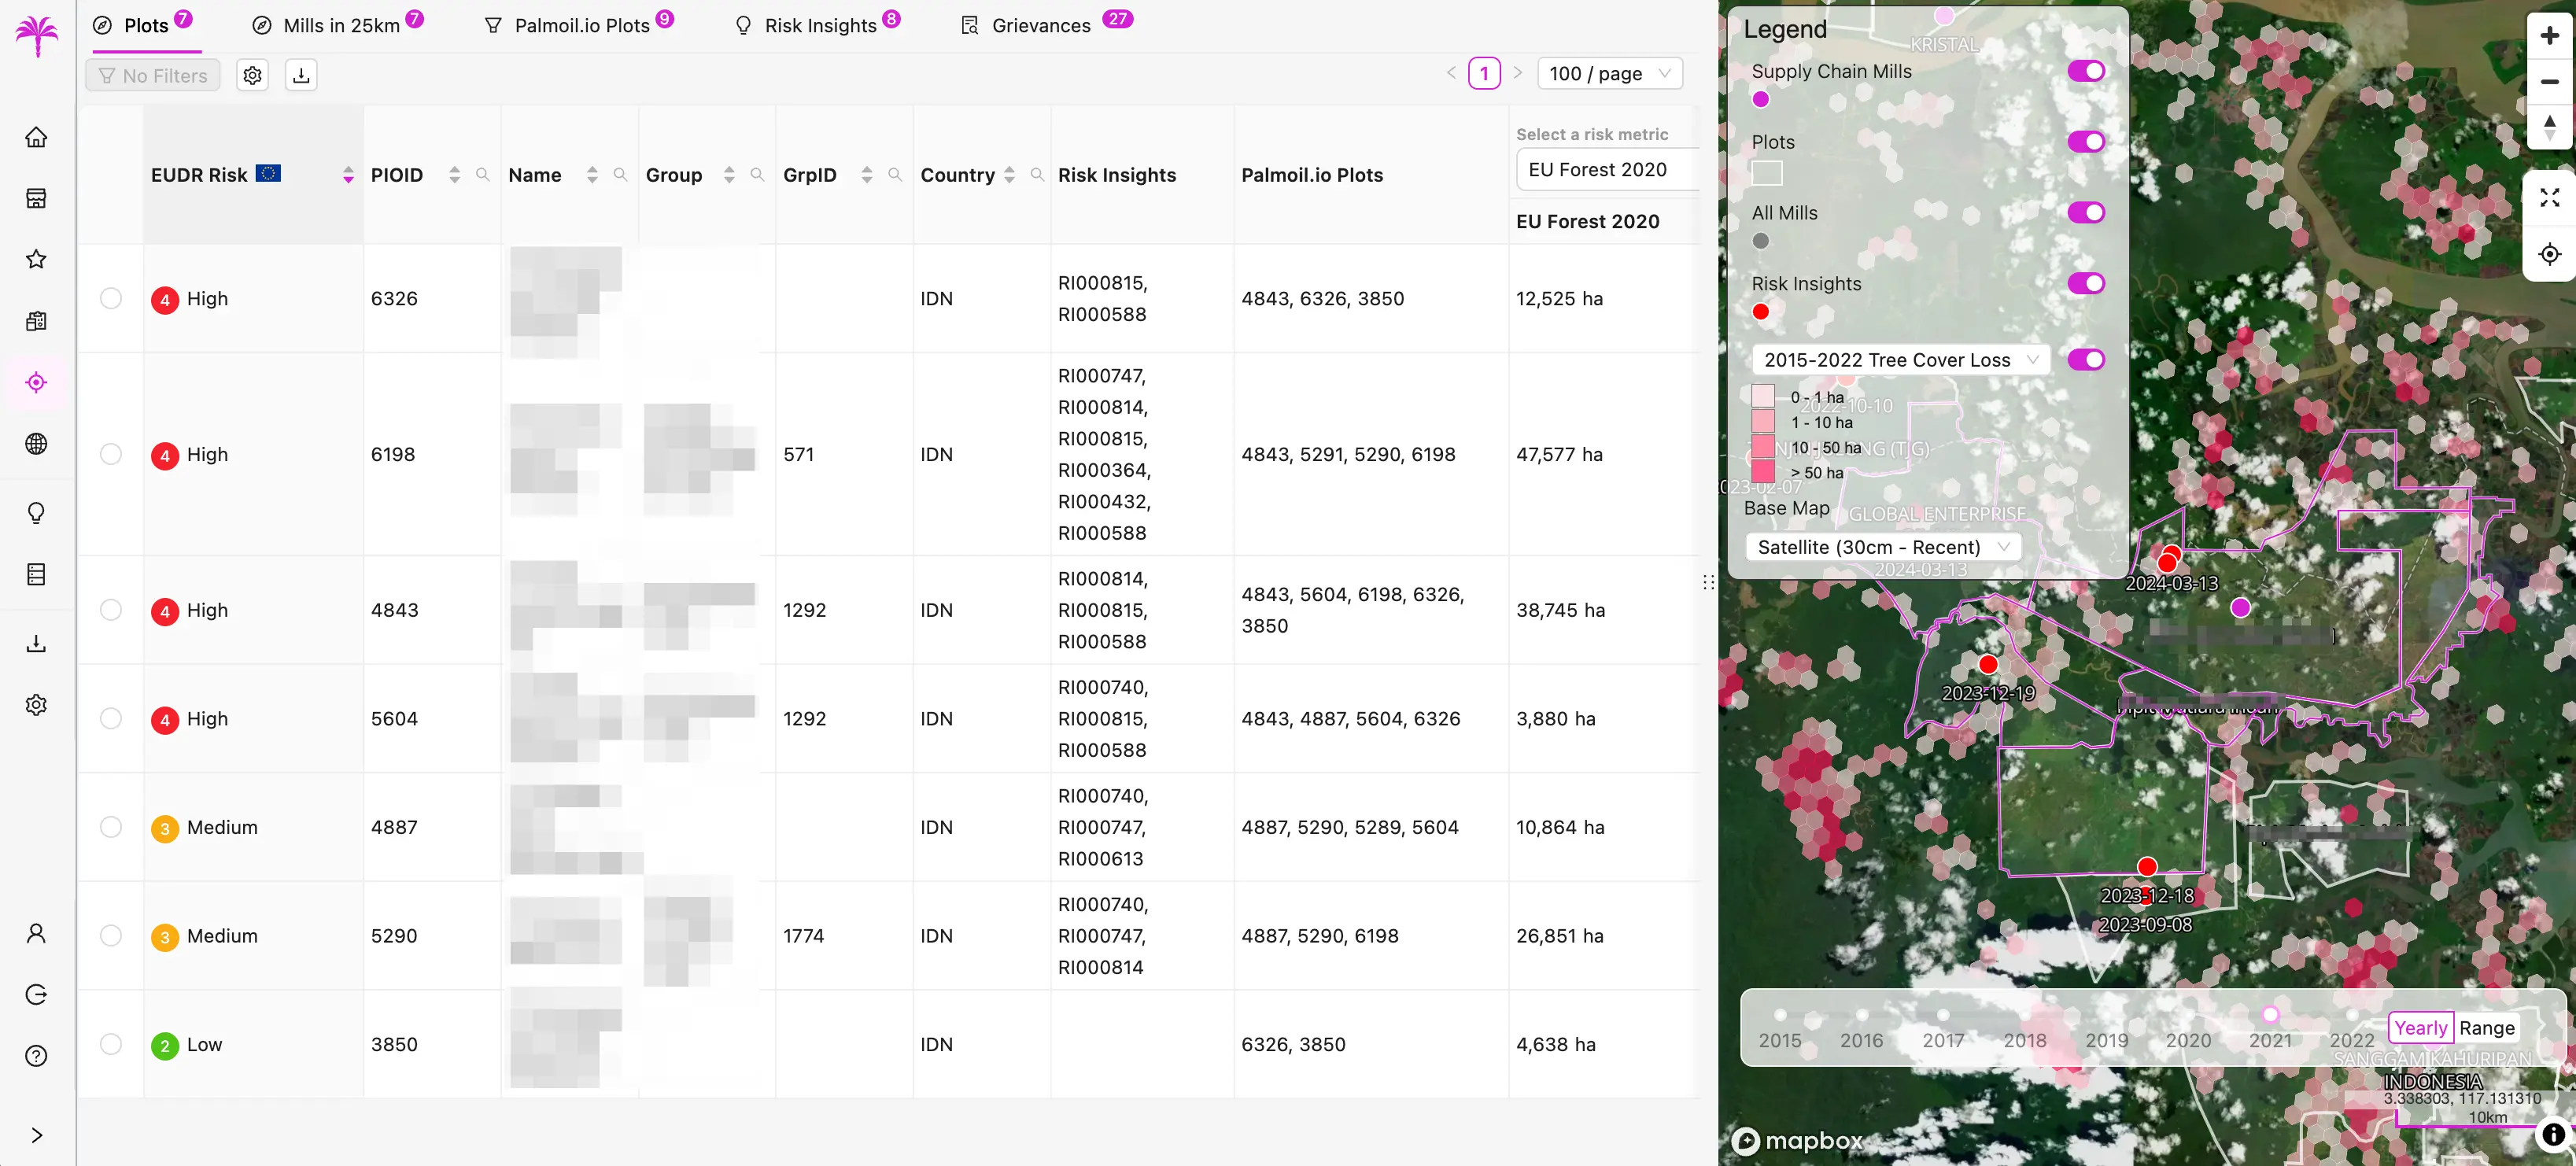Click the download table export icon

[301, 75]
